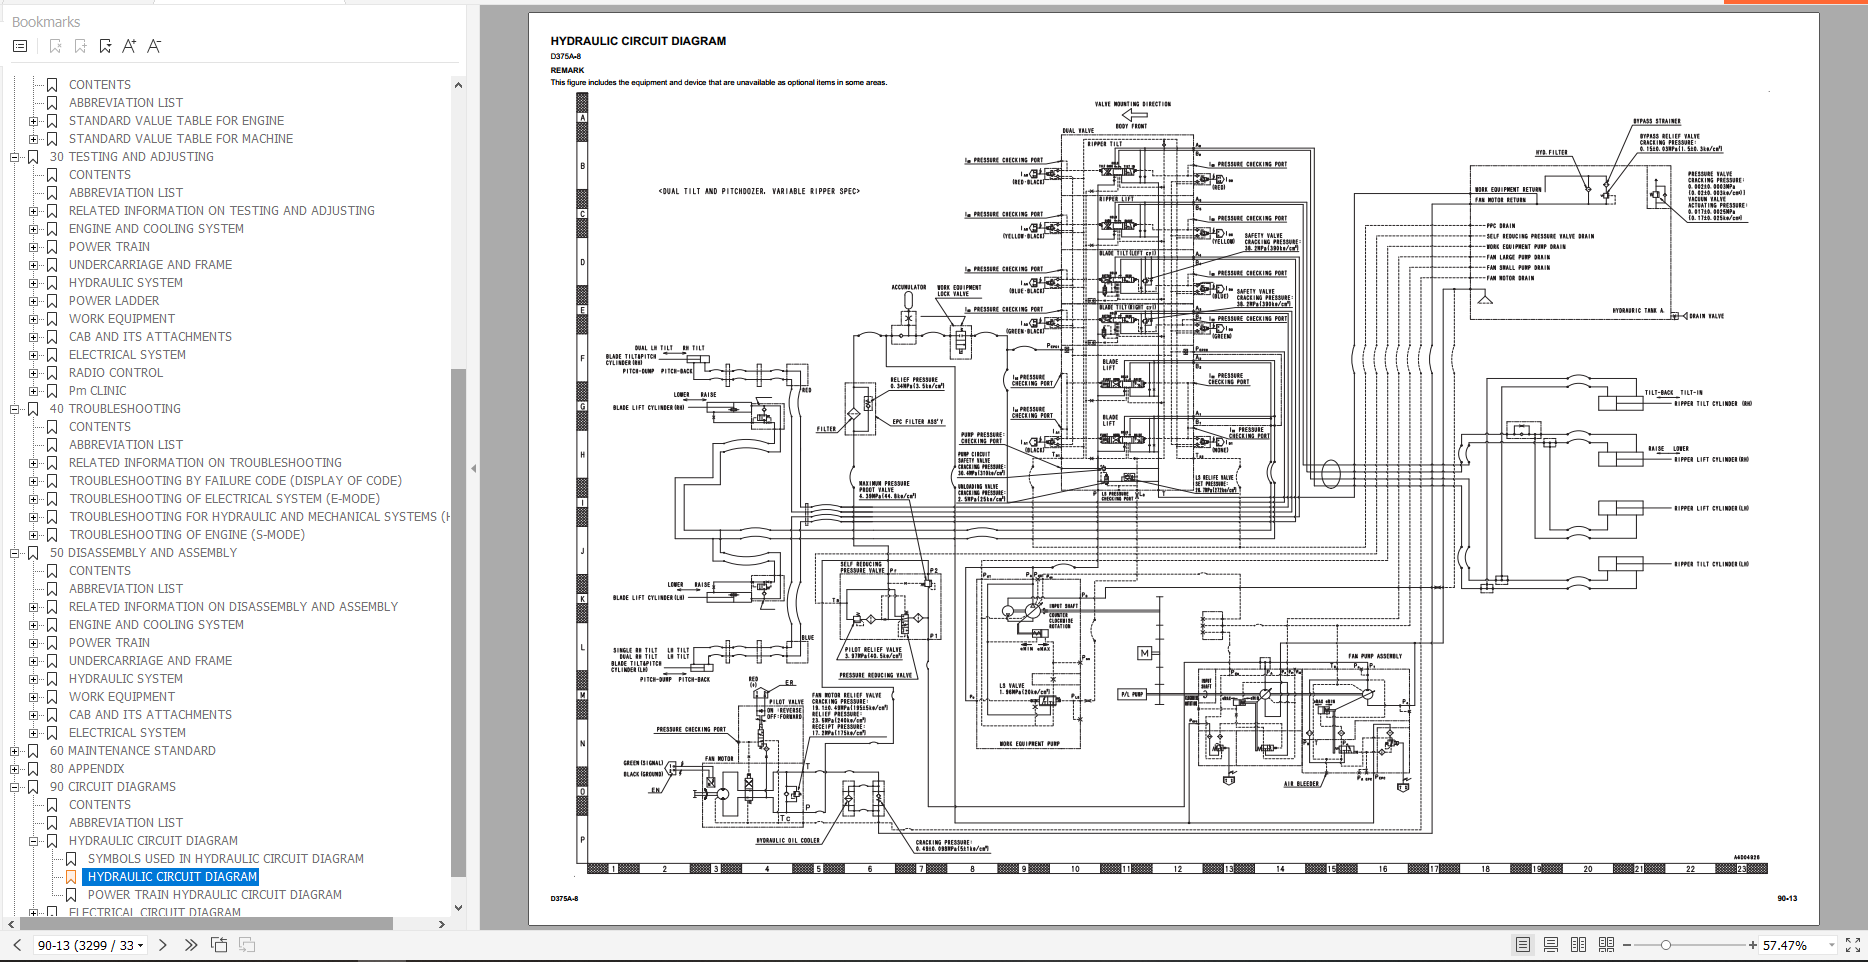Collapse the 40 TROUBLESHOOTING section
The width and height of the screenshot is (1868, 962).
pos(14,409)
